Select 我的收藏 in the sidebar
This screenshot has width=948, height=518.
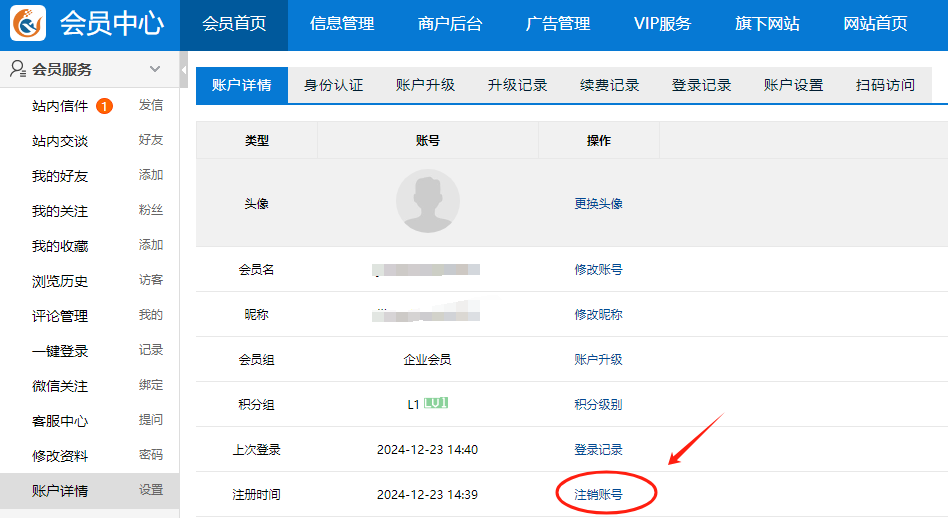click(x=60, y=246)
